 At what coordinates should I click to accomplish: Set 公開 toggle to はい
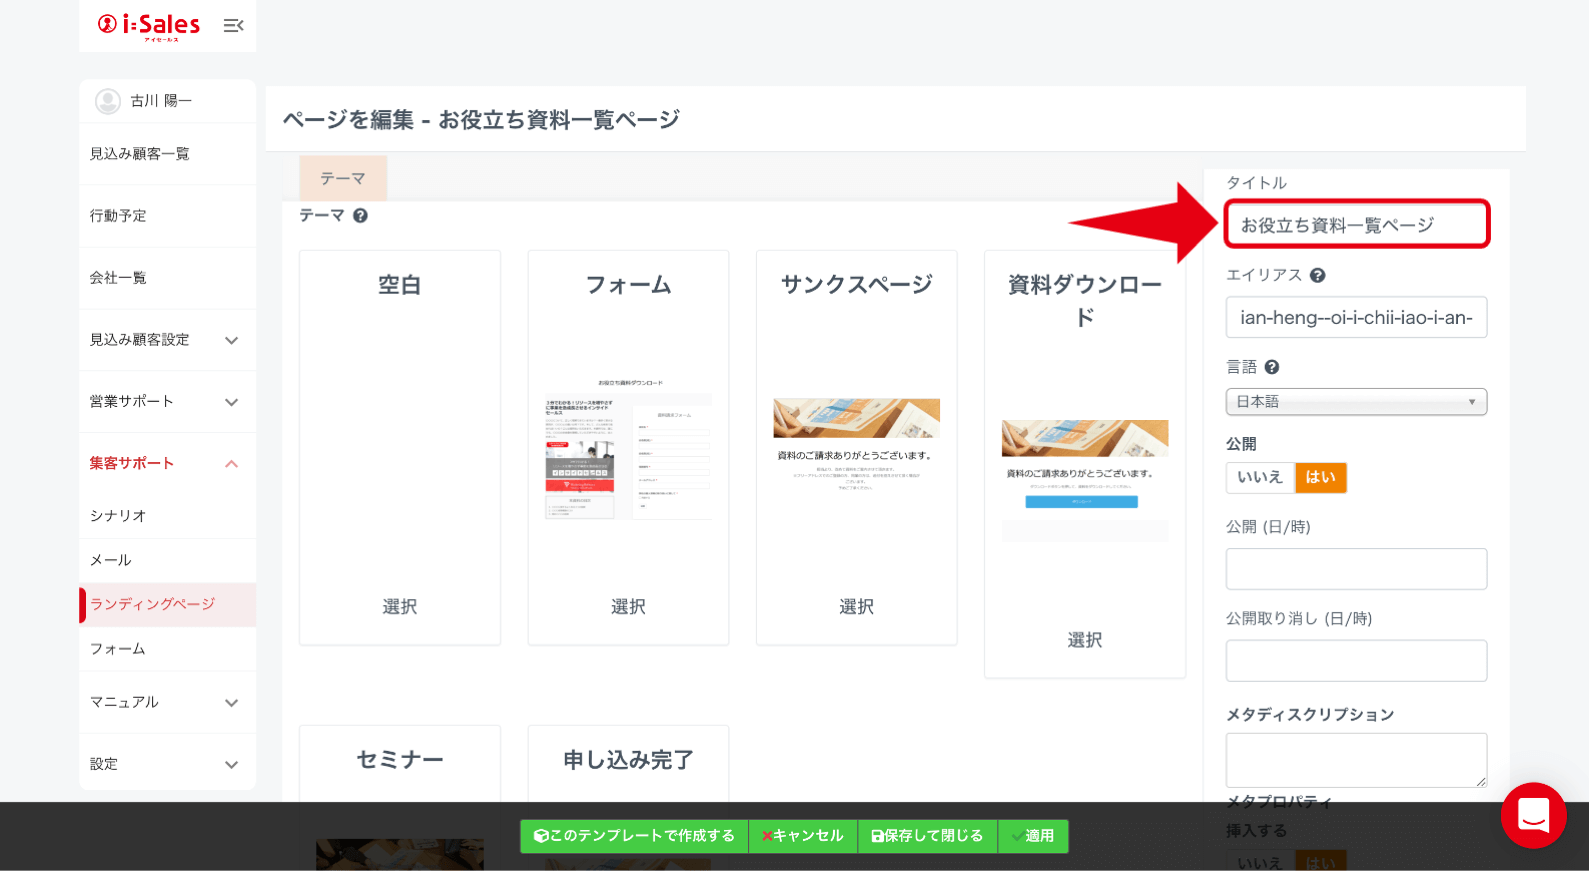click(x=1320, y=478)
